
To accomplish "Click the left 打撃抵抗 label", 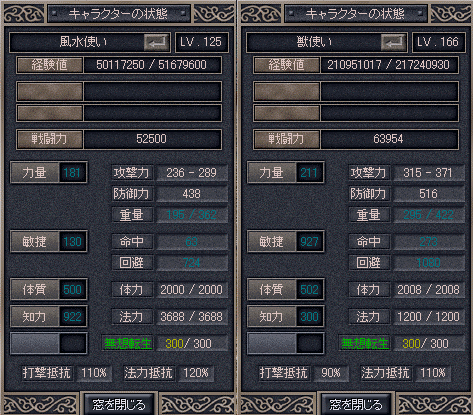I will (x=47, y=373).
